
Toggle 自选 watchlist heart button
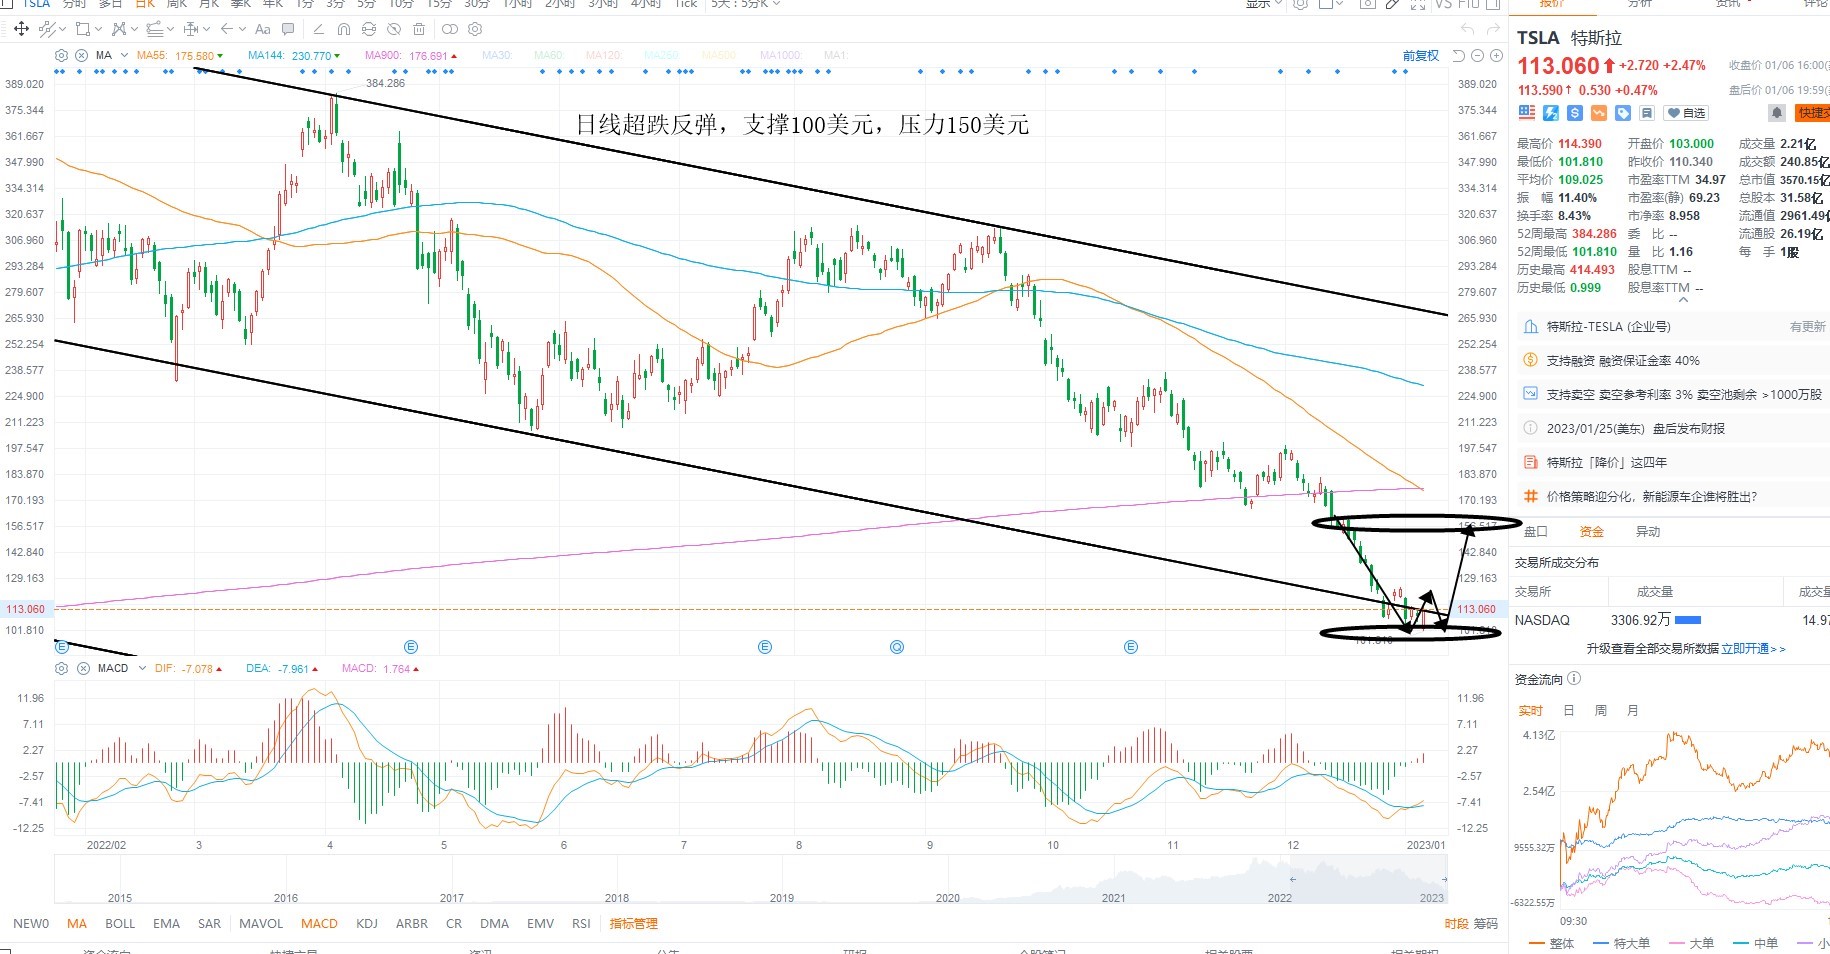point(1686,113)
